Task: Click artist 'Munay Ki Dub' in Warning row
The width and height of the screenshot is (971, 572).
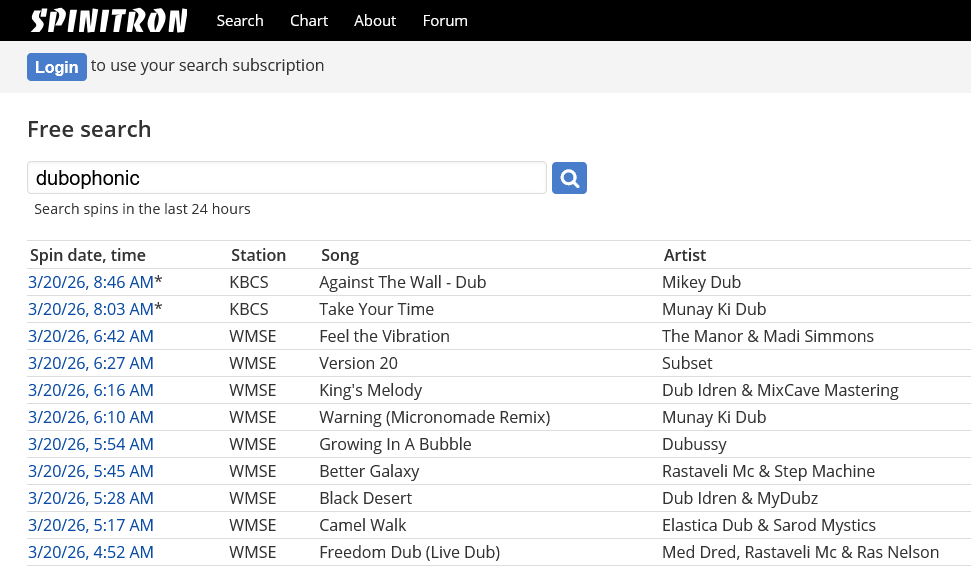Action: point(714,417)
